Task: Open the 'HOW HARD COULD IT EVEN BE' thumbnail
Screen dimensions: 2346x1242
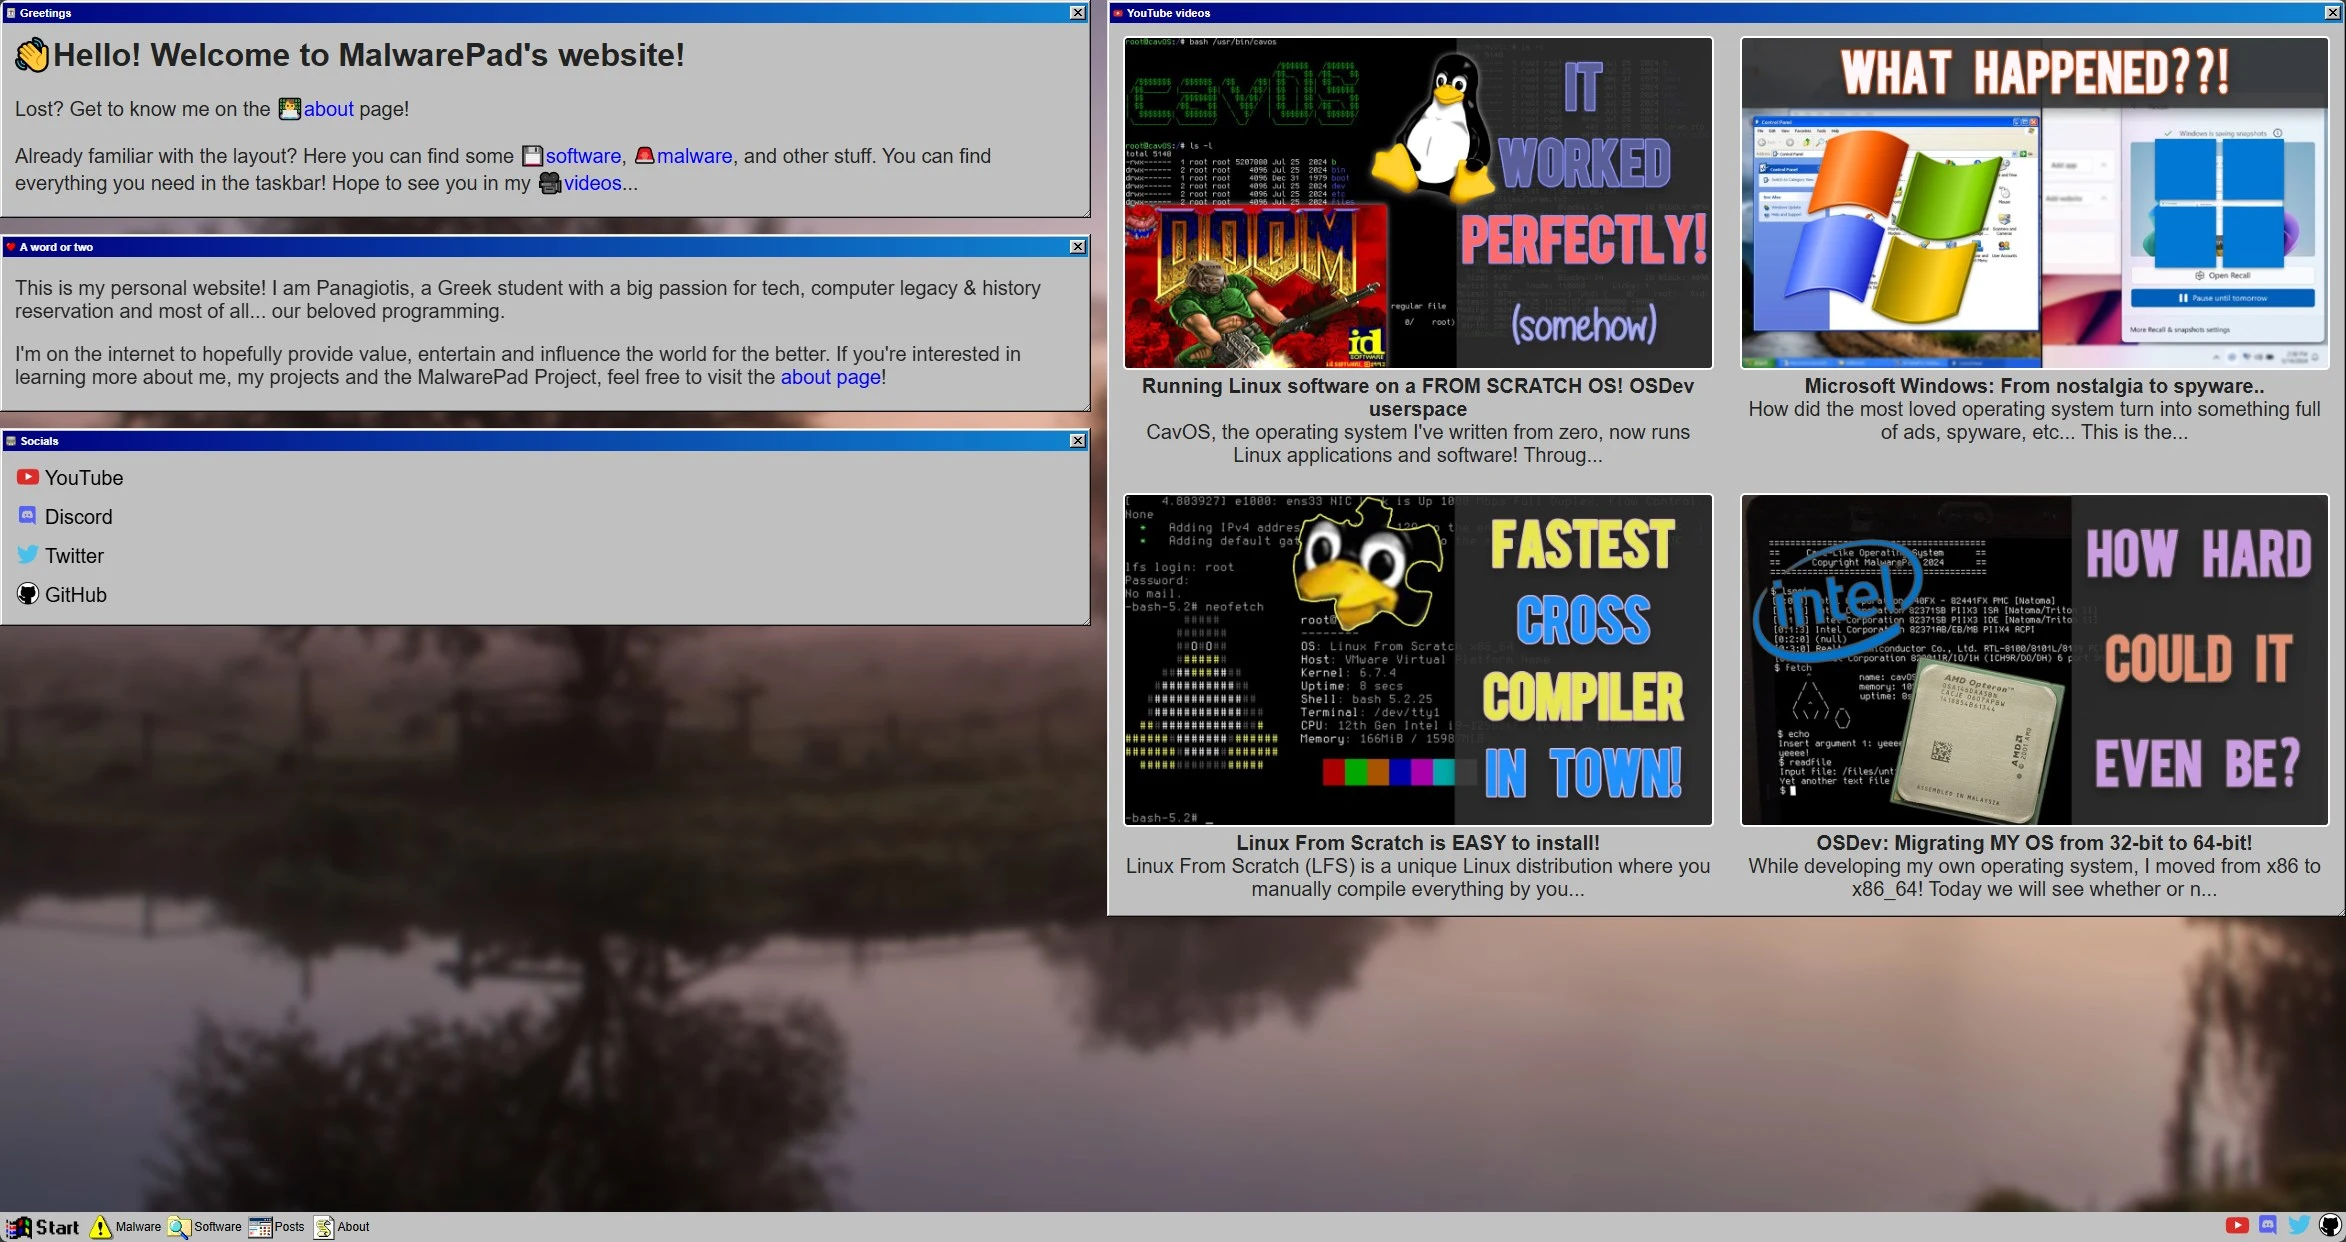Action: [2034, 660]
